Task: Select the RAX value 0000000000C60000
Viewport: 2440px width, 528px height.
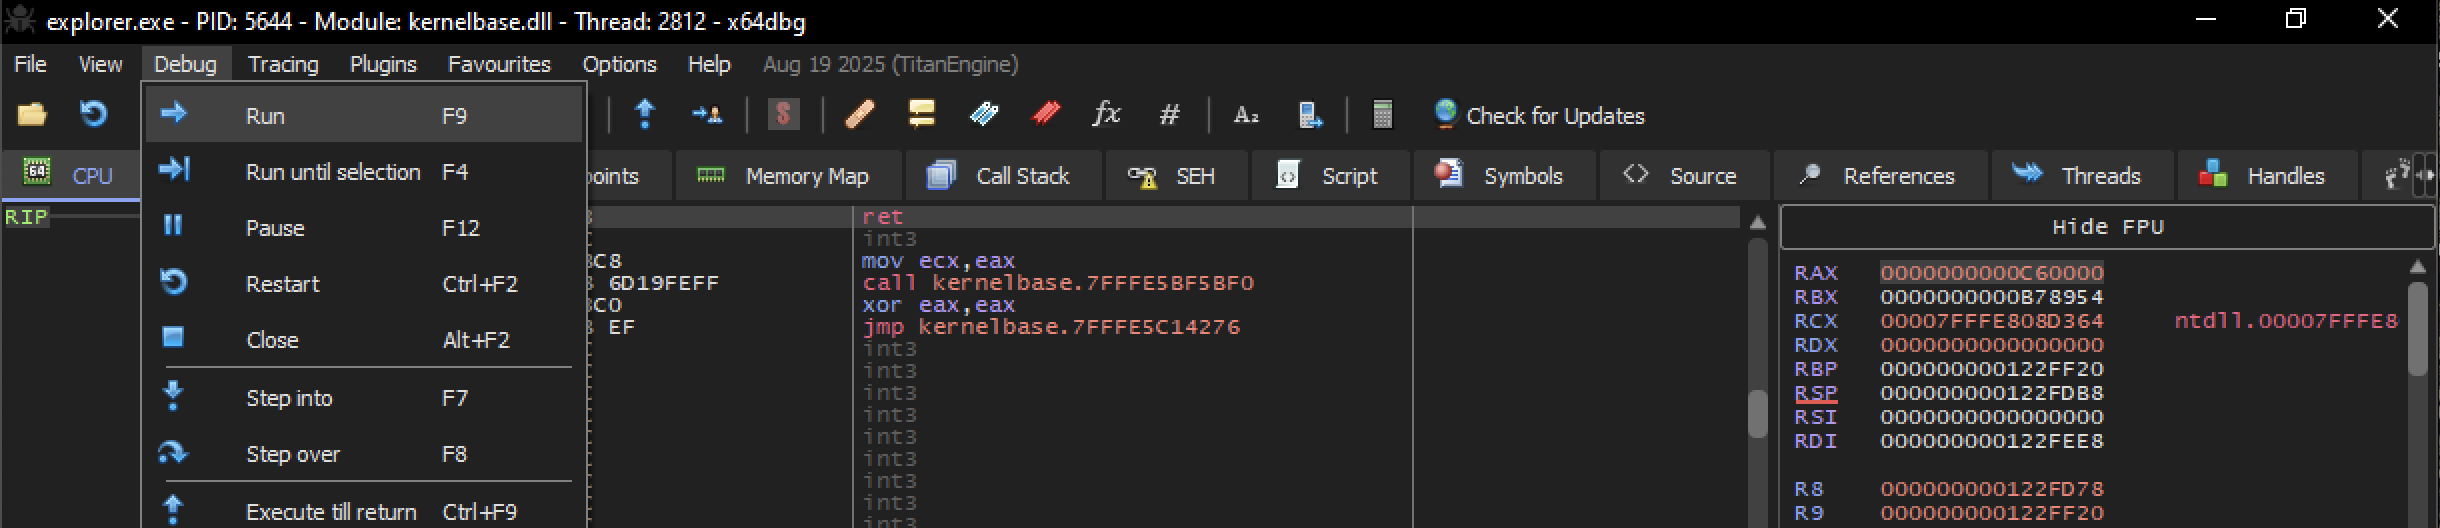Action: 1992,273
